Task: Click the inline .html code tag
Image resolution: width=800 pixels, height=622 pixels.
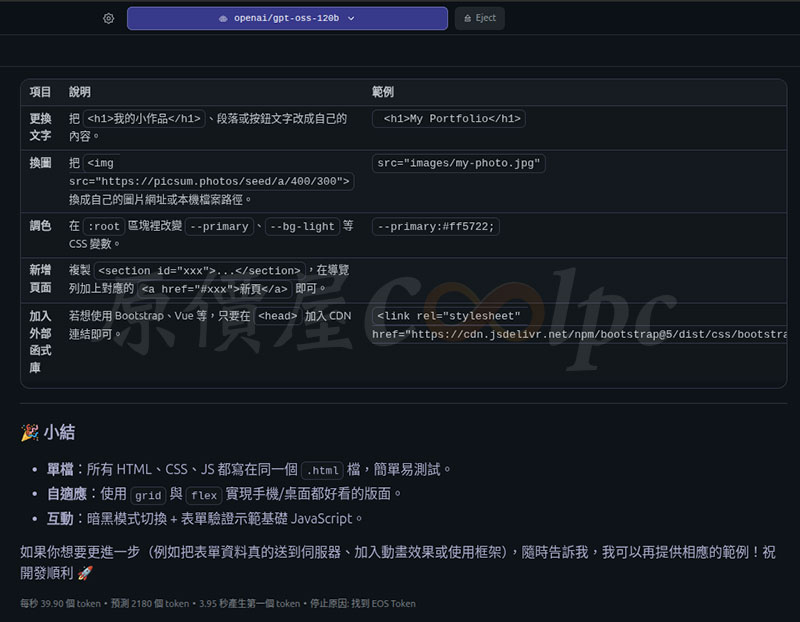Action: pos(321,469)
